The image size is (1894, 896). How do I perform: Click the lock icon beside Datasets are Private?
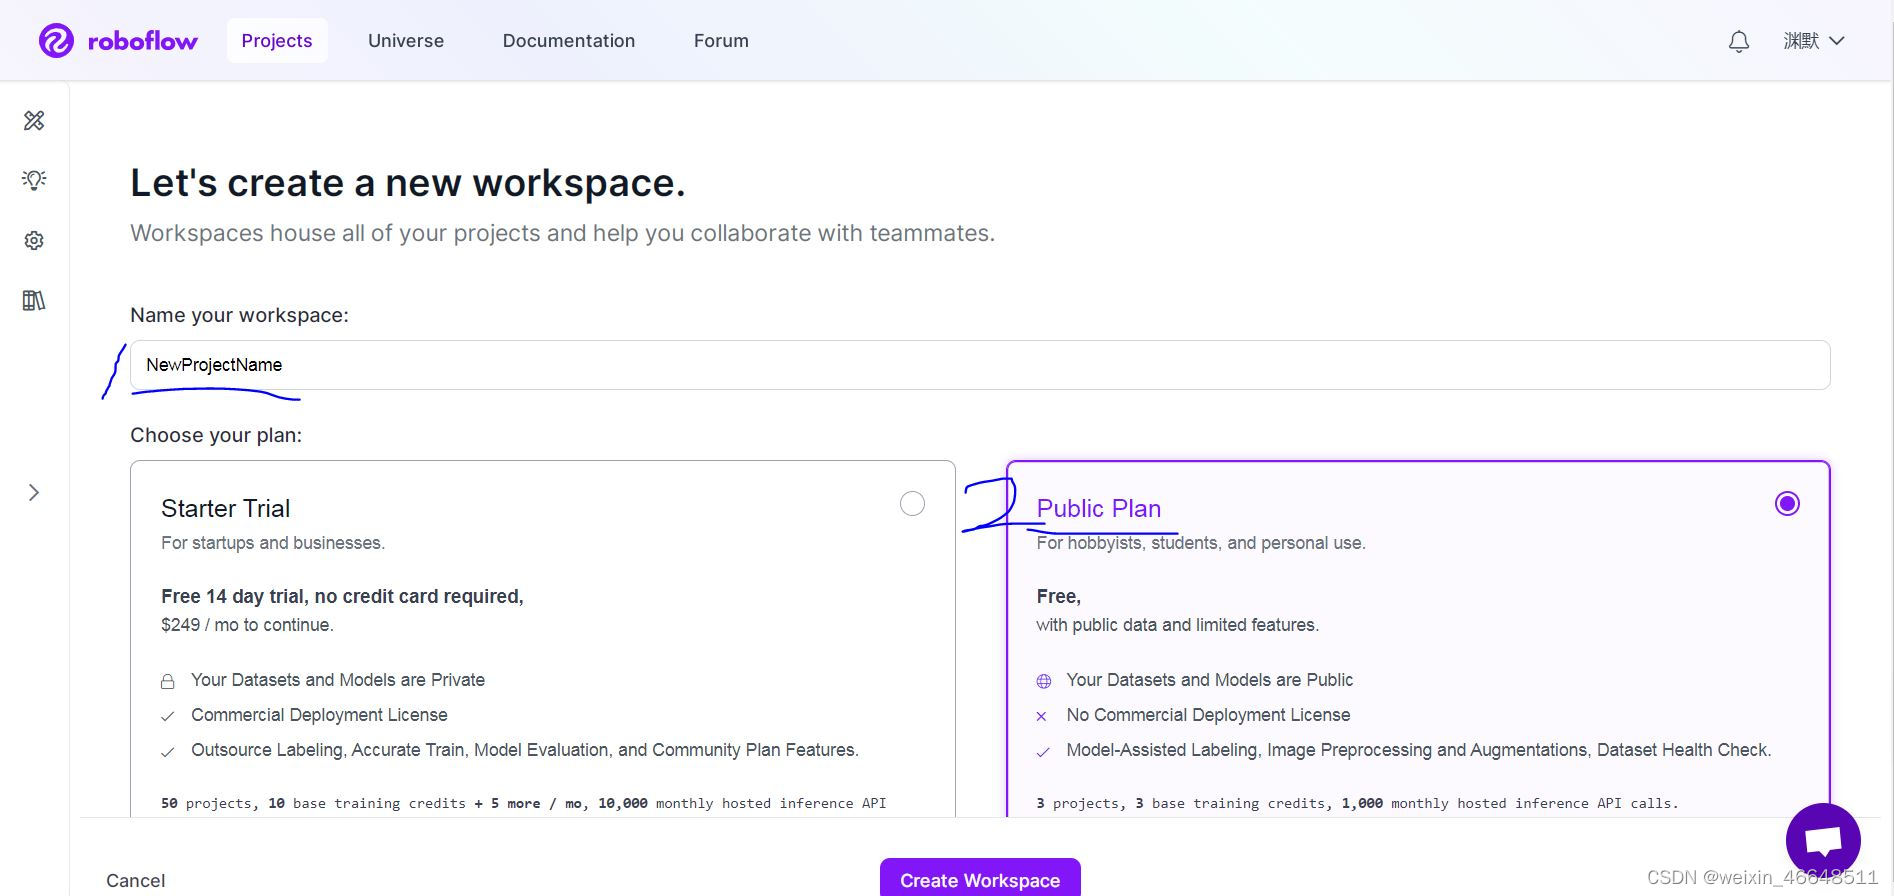point(168,681)
